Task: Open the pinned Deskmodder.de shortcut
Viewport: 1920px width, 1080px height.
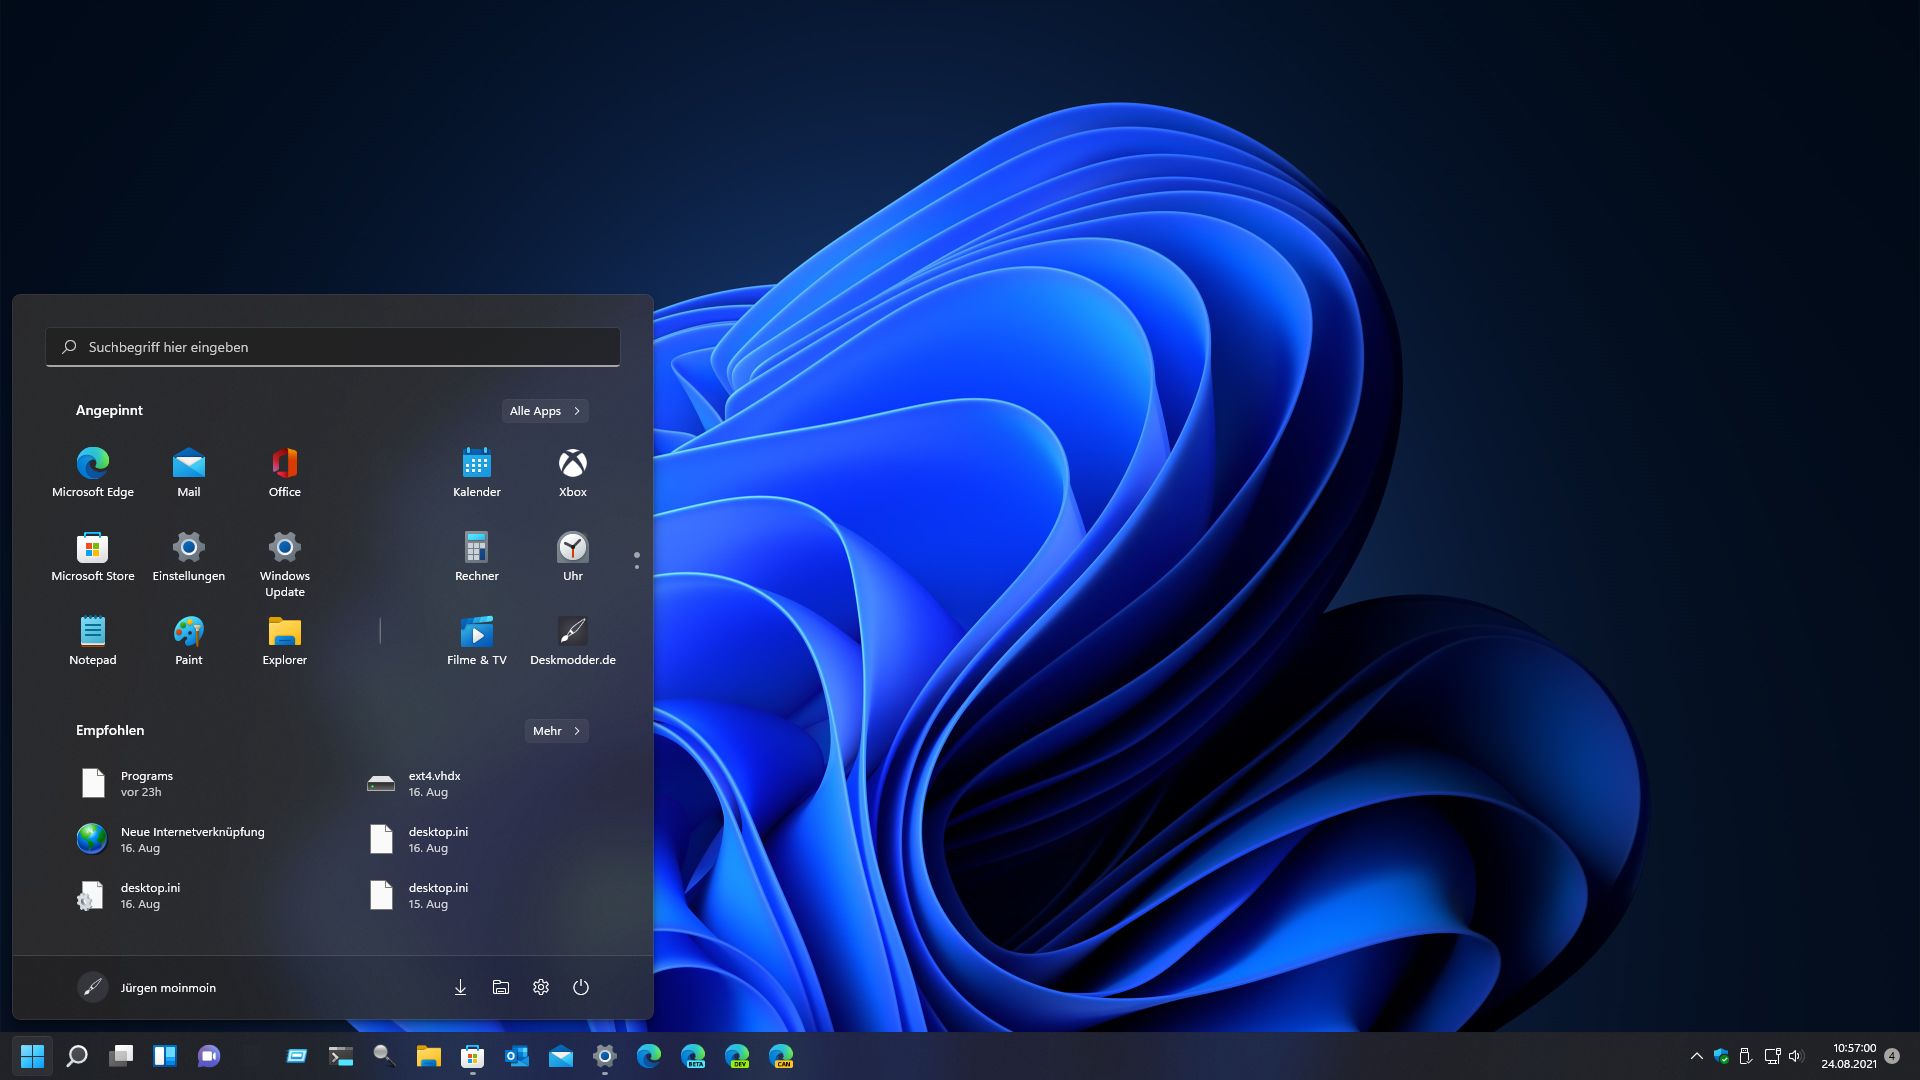Action: (573, 640)
